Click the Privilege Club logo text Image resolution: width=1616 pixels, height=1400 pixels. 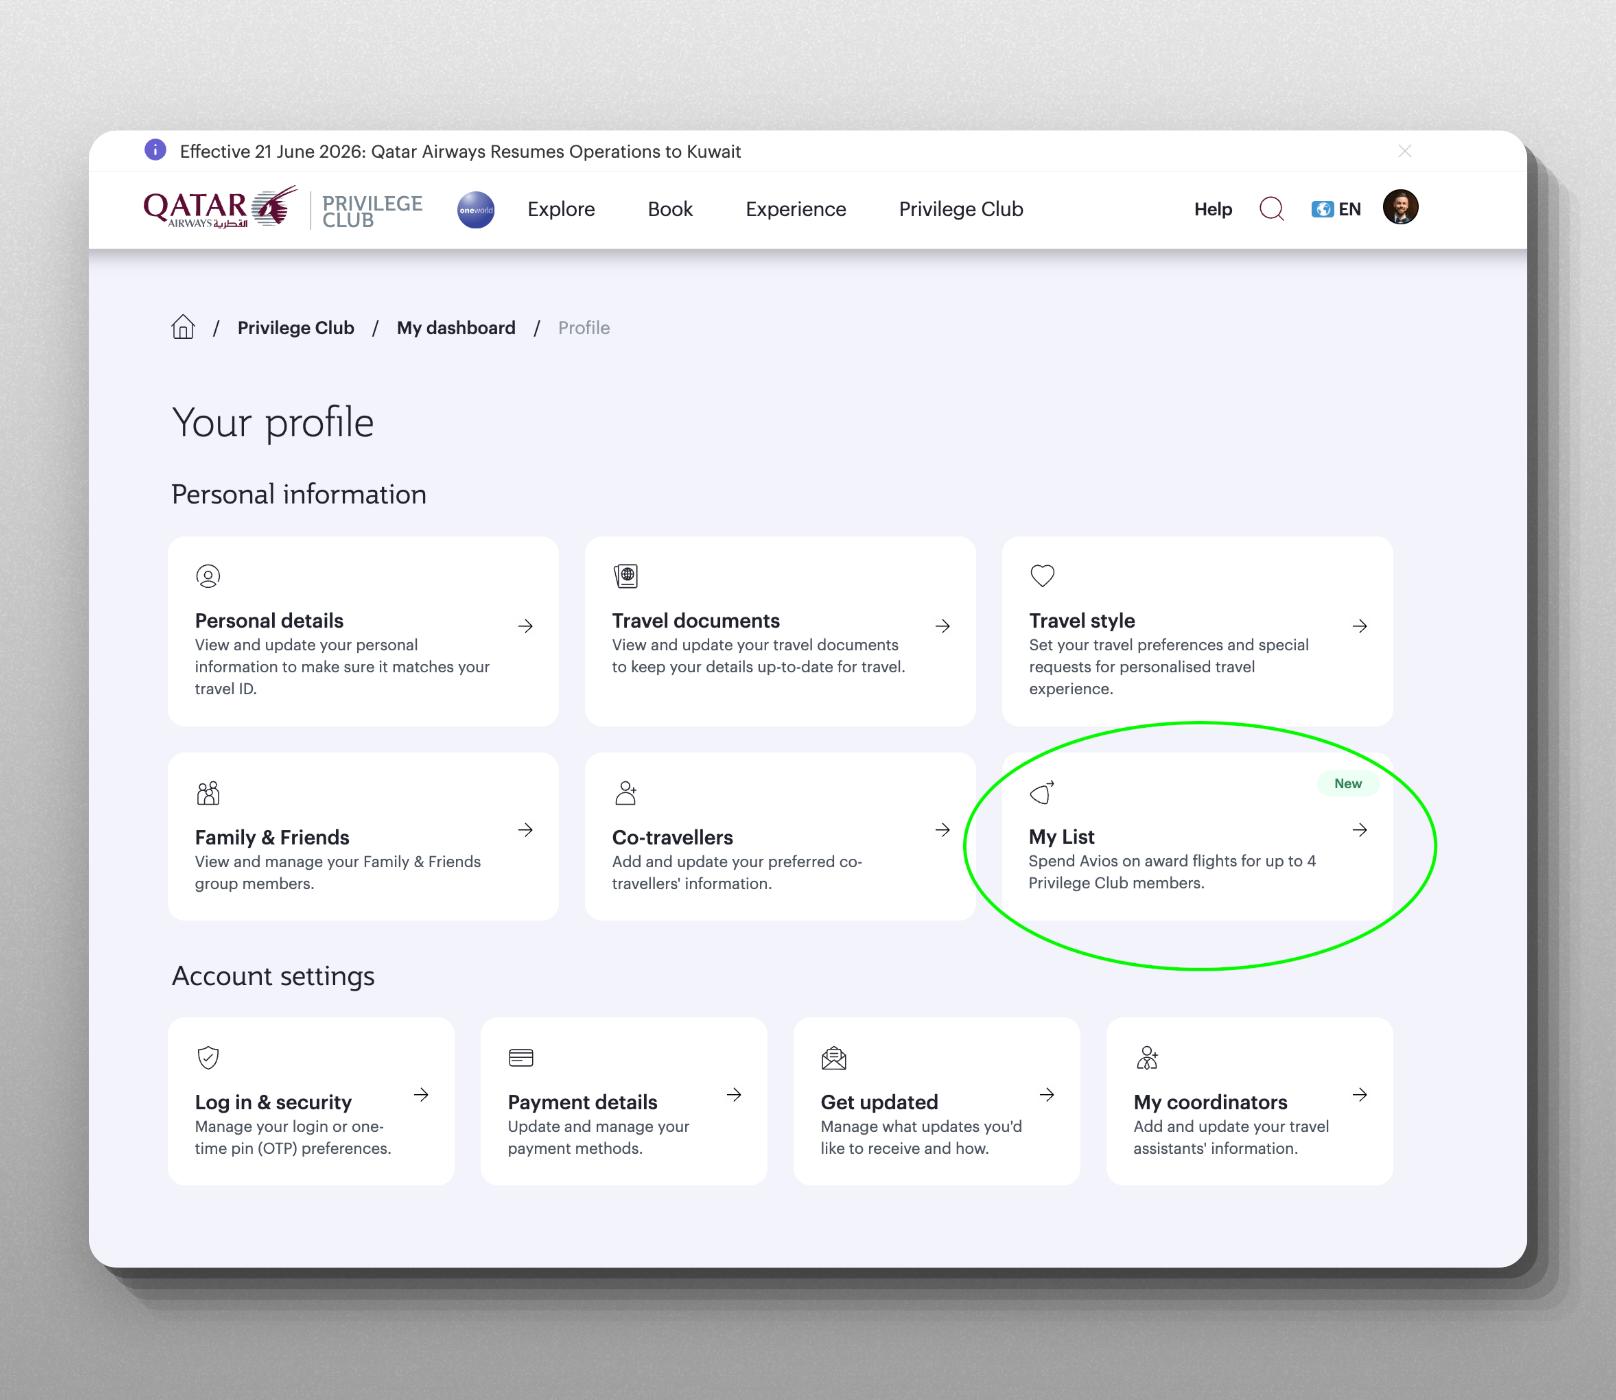(372, 211)
